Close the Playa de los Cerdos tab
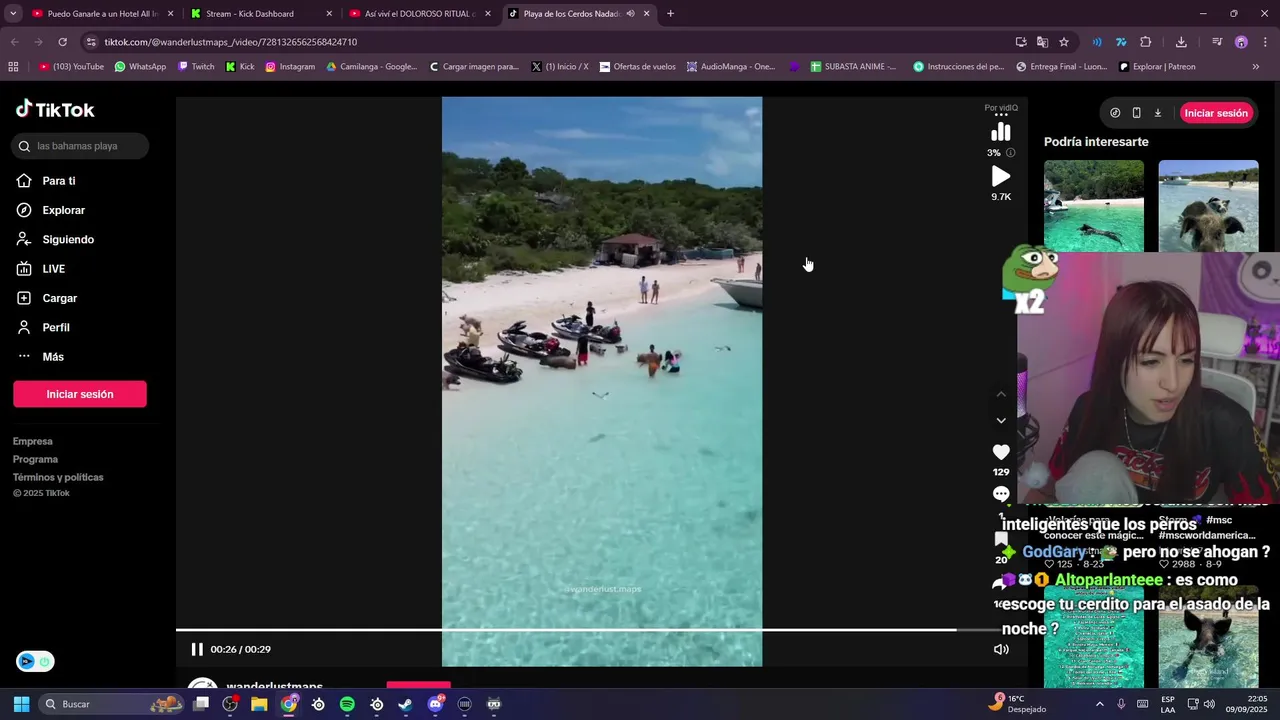This screenshot has height=720, width=1280. point(647,13)
